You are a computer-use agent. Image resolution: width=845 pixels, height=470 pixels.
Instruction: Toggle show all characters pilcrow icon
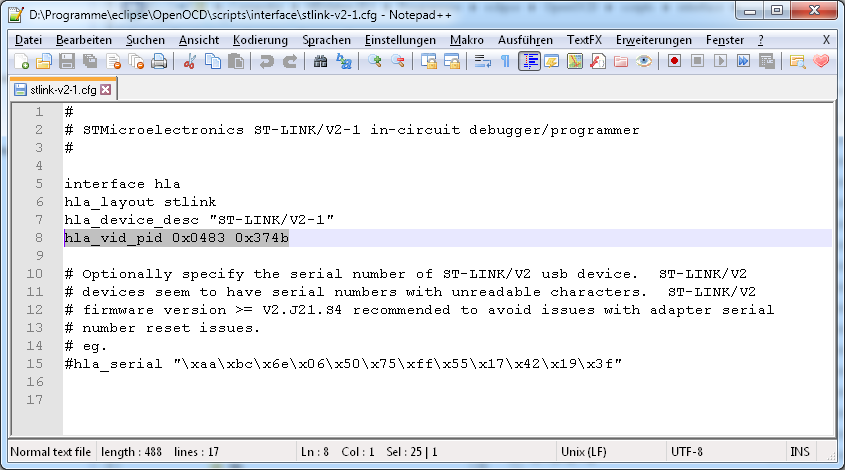(506, 62)
